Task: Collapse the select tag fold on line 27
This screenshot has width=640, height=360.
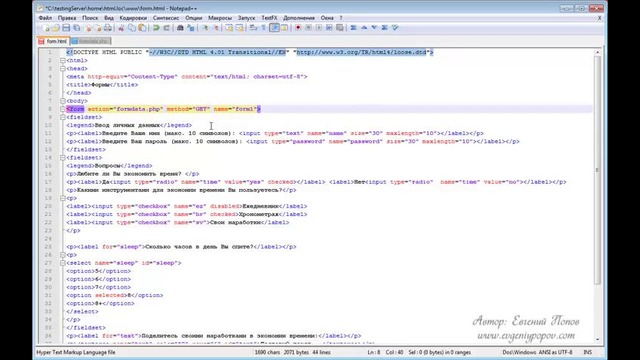Action: (63, 263)
